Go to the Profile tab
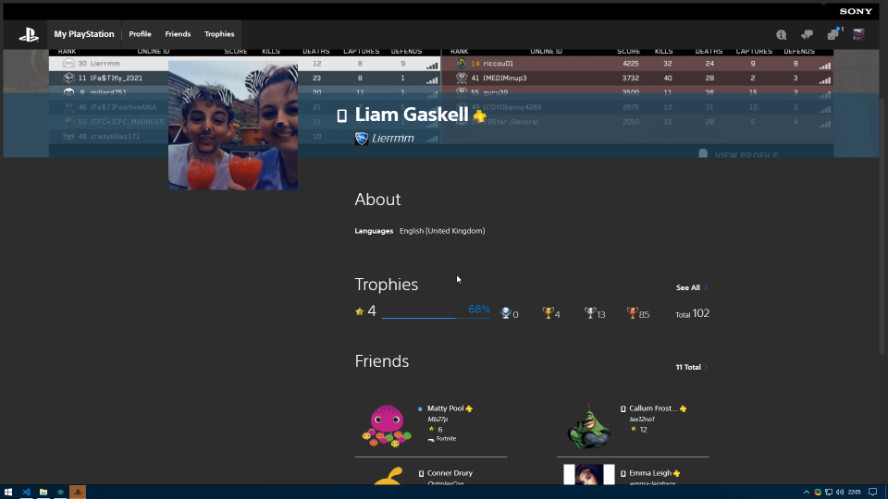888x499 pixels. pyautogui.click(x=140, y=34)
